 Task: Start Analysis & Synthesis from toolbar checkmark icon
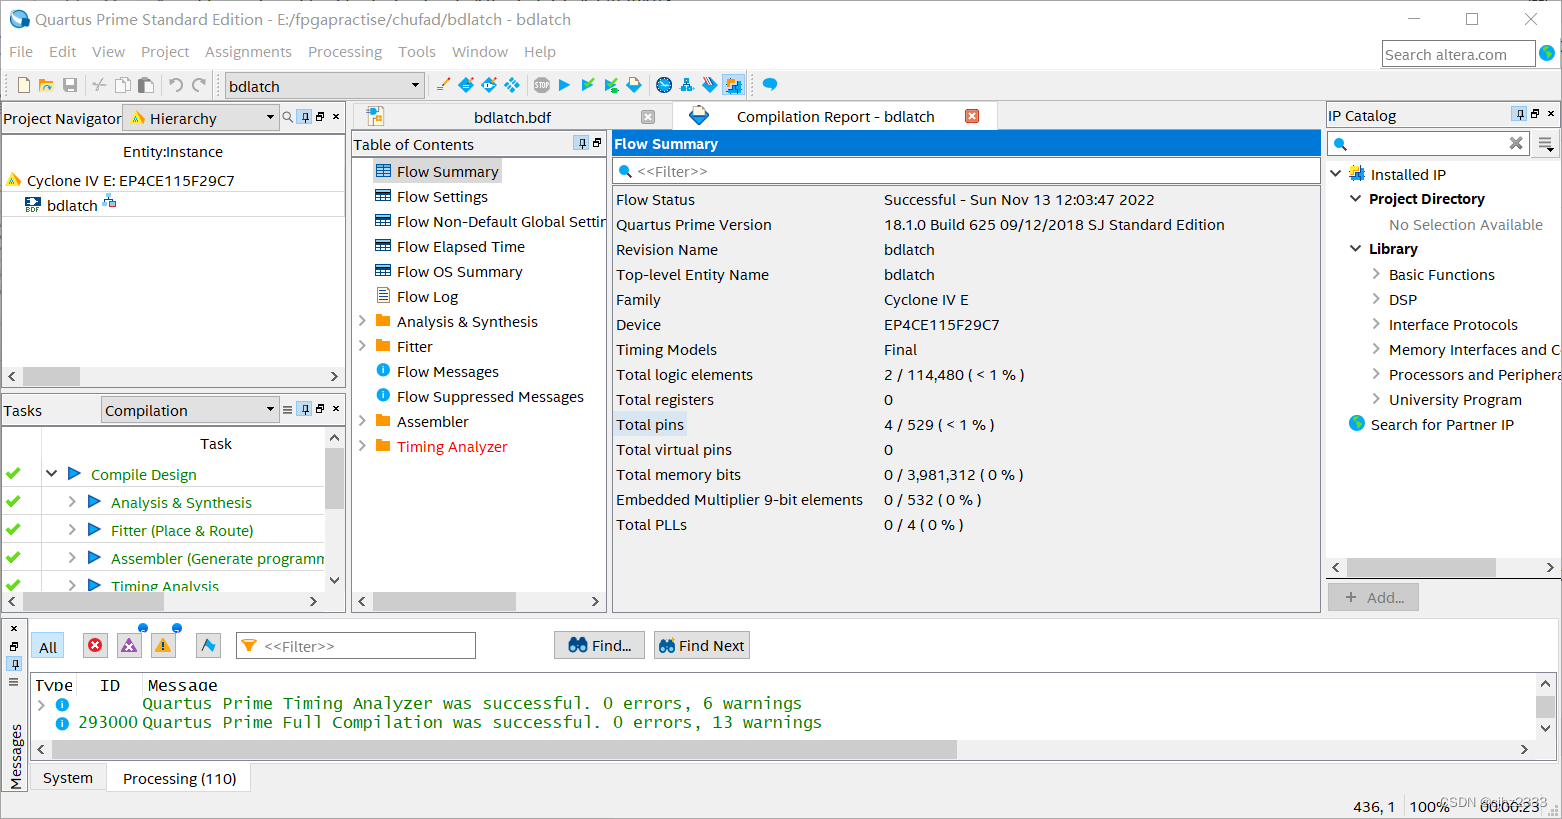pyautogui.click(x=587, y=85)
